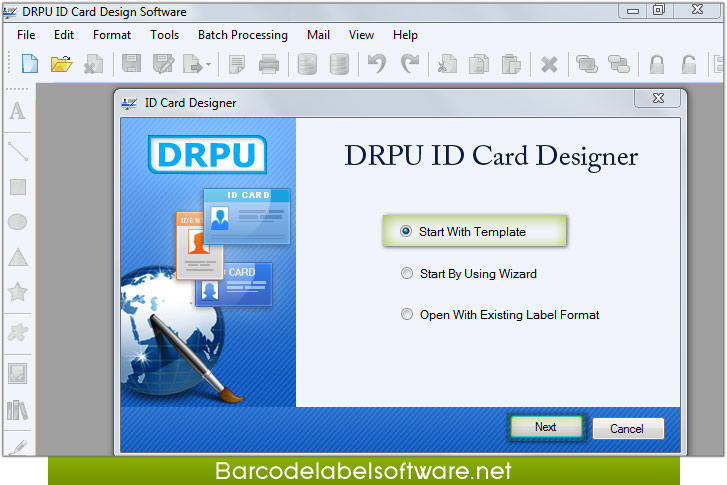Image resolution: width=727 pixels, height=485 pixels.
Task: Click the Delete X icon in toolbar
Action: click(549, 64)
